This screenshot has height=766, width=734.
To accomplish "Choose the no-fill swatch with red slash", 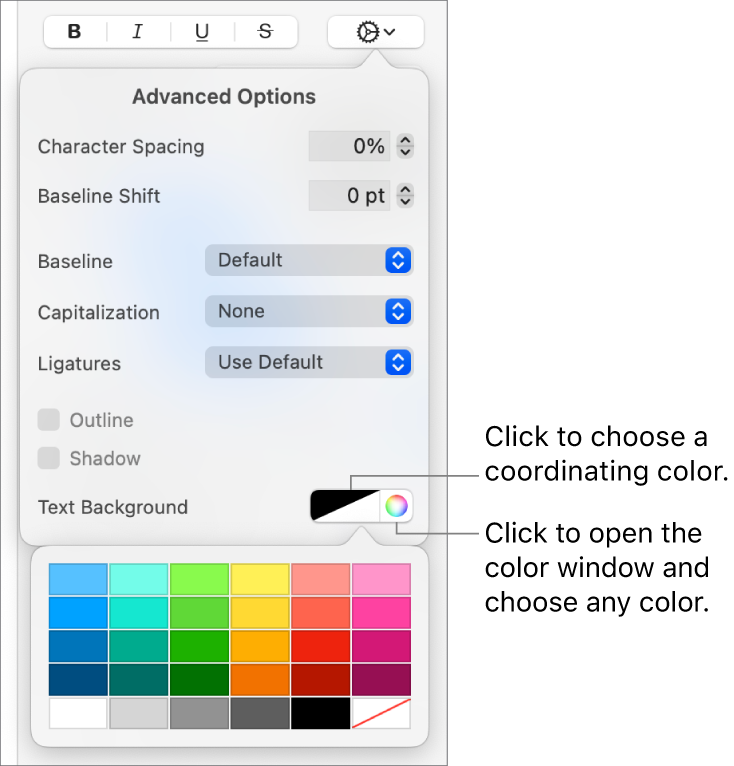I will [x=381, y=713].
